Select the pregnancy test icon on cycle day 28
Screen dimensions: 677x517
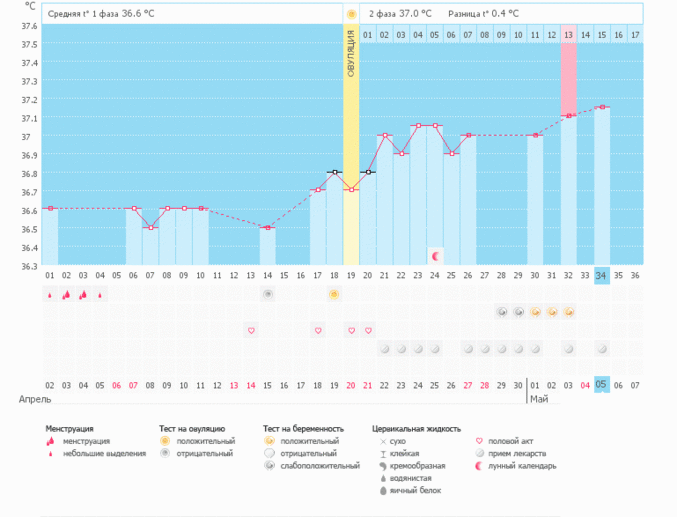(x=502, y=312)
